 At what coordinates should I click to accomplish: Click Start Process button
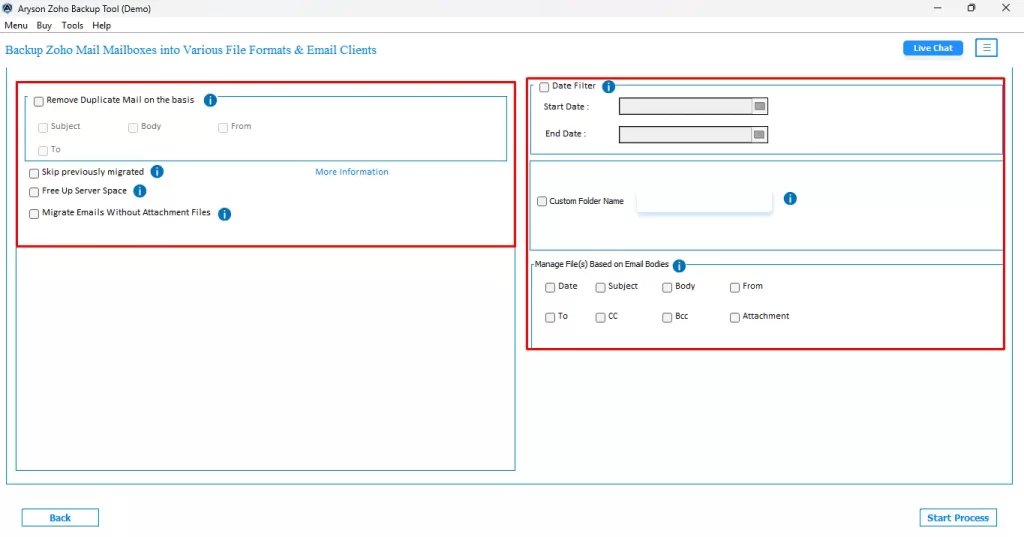coord(958,517)
